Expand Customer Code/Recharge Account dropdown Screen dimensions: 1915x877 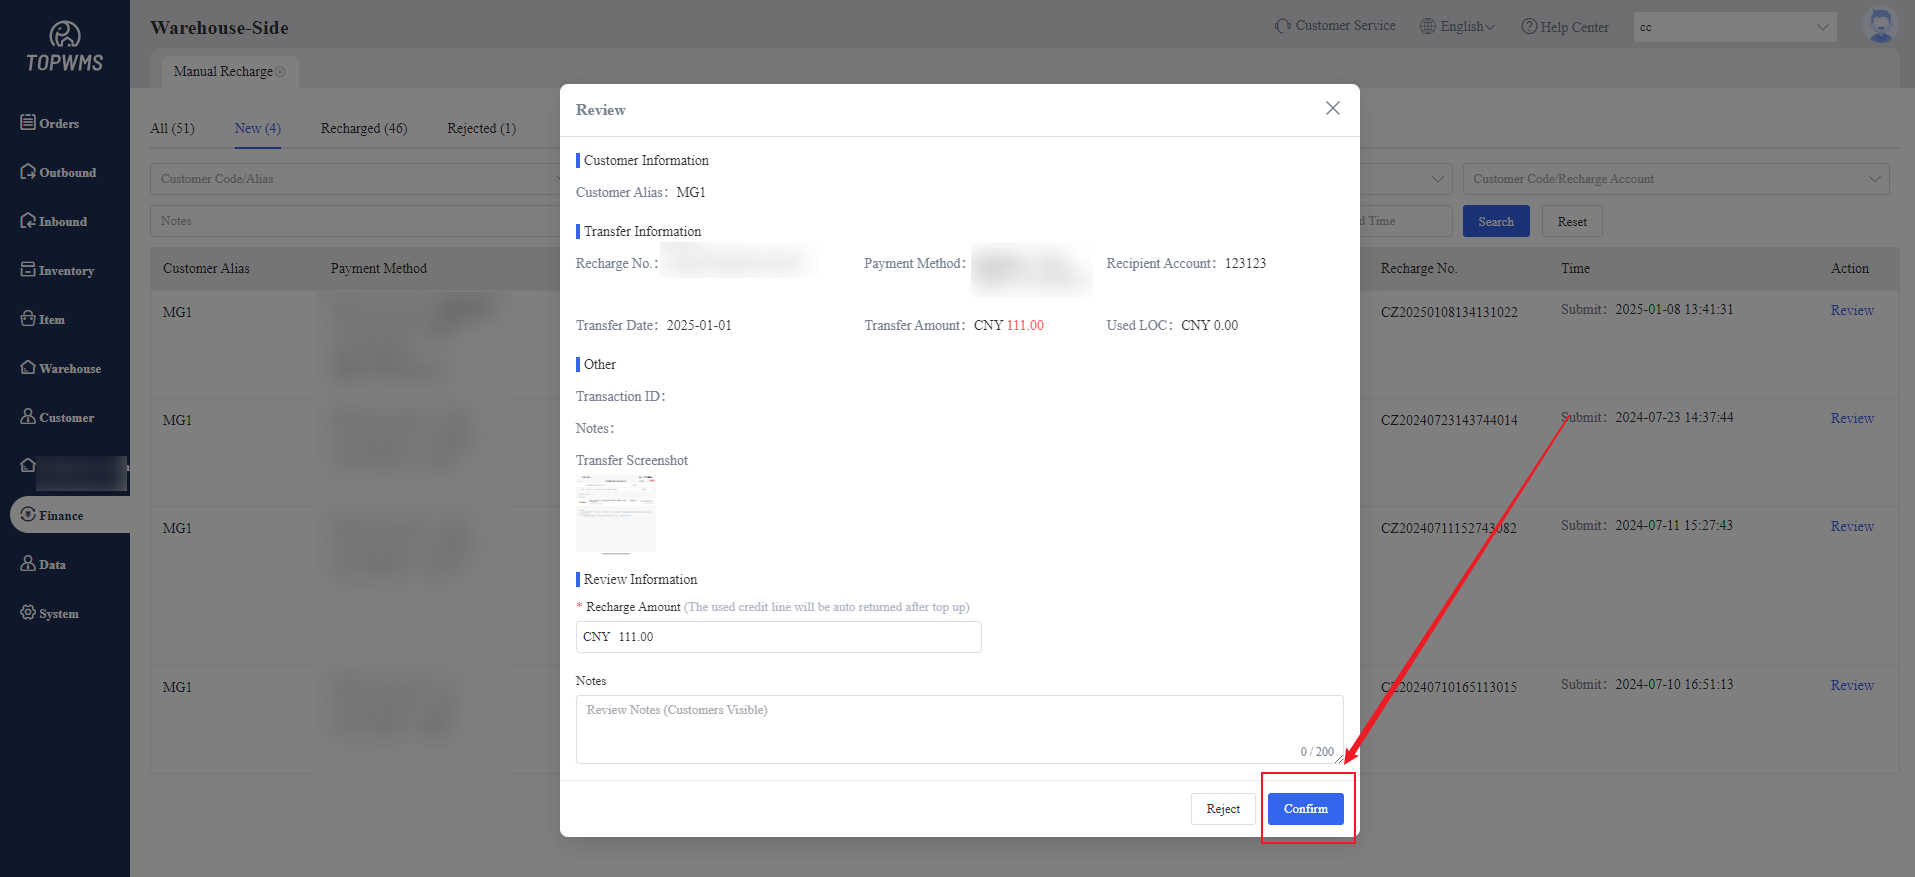[x=1675, y=179]
